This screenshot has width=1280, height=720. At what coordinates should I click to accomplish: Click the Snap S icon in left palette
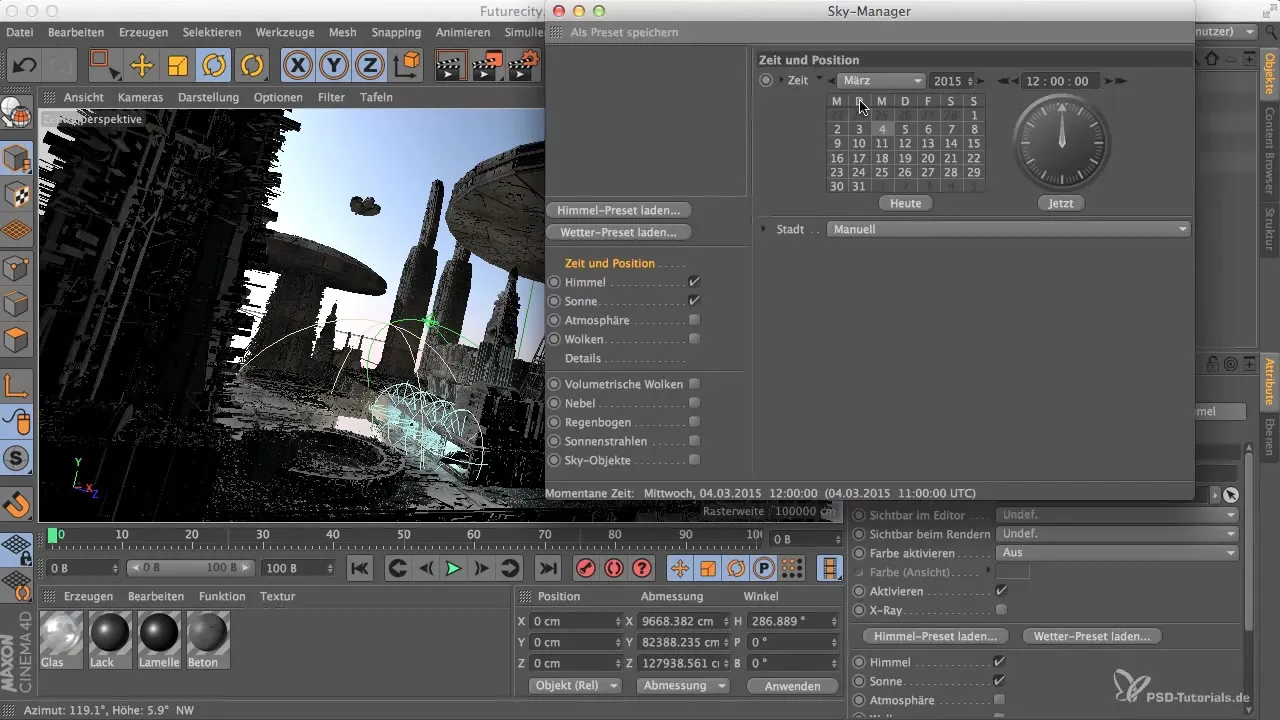pyautogui.click(x=17, y=458)
